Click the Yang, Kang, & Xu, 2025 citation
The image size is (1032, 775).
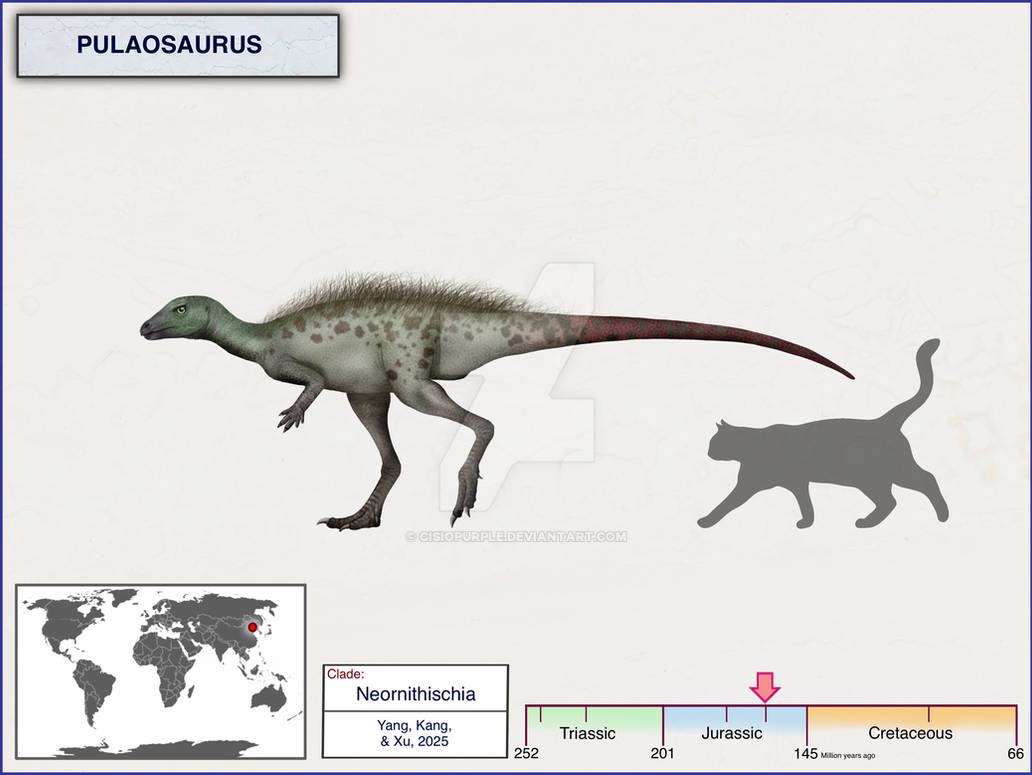click(x=415, y=733)
